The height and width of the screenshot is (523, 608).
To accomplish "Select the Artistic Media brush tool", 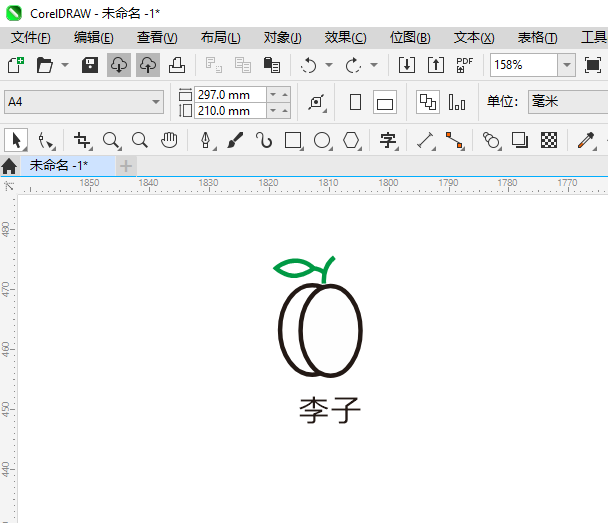I will coord(235,140).
